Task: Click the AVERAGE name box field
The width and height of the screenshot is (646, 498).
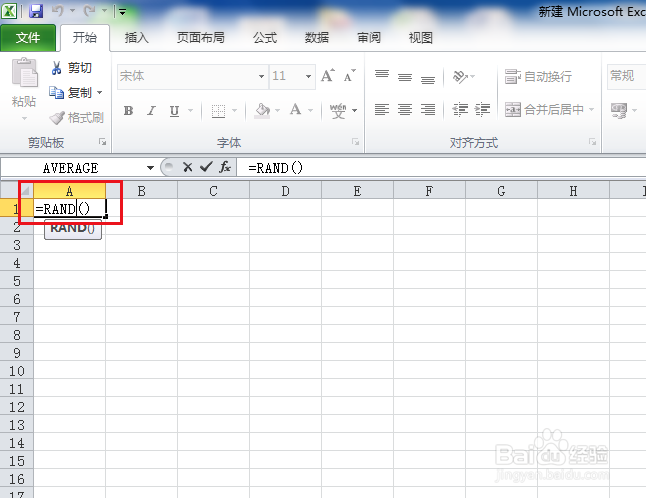Action: pos(73,168)
